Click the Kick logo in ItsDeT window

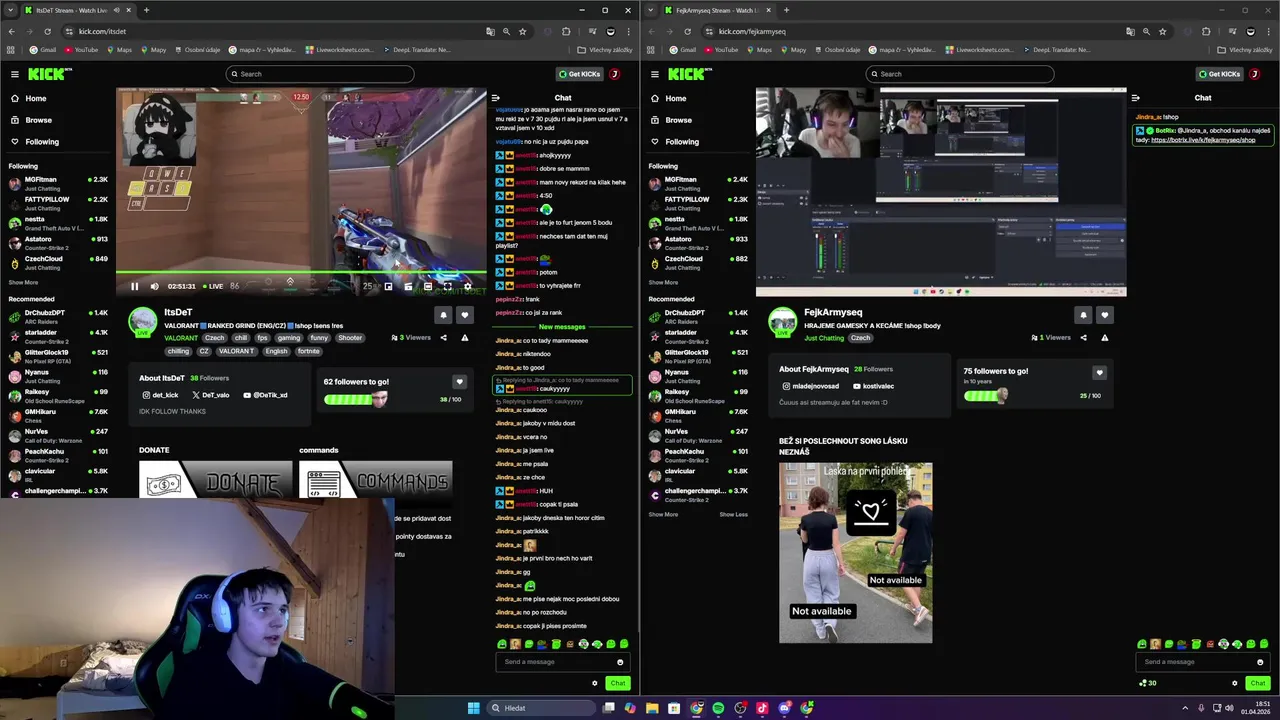(49, 74)
